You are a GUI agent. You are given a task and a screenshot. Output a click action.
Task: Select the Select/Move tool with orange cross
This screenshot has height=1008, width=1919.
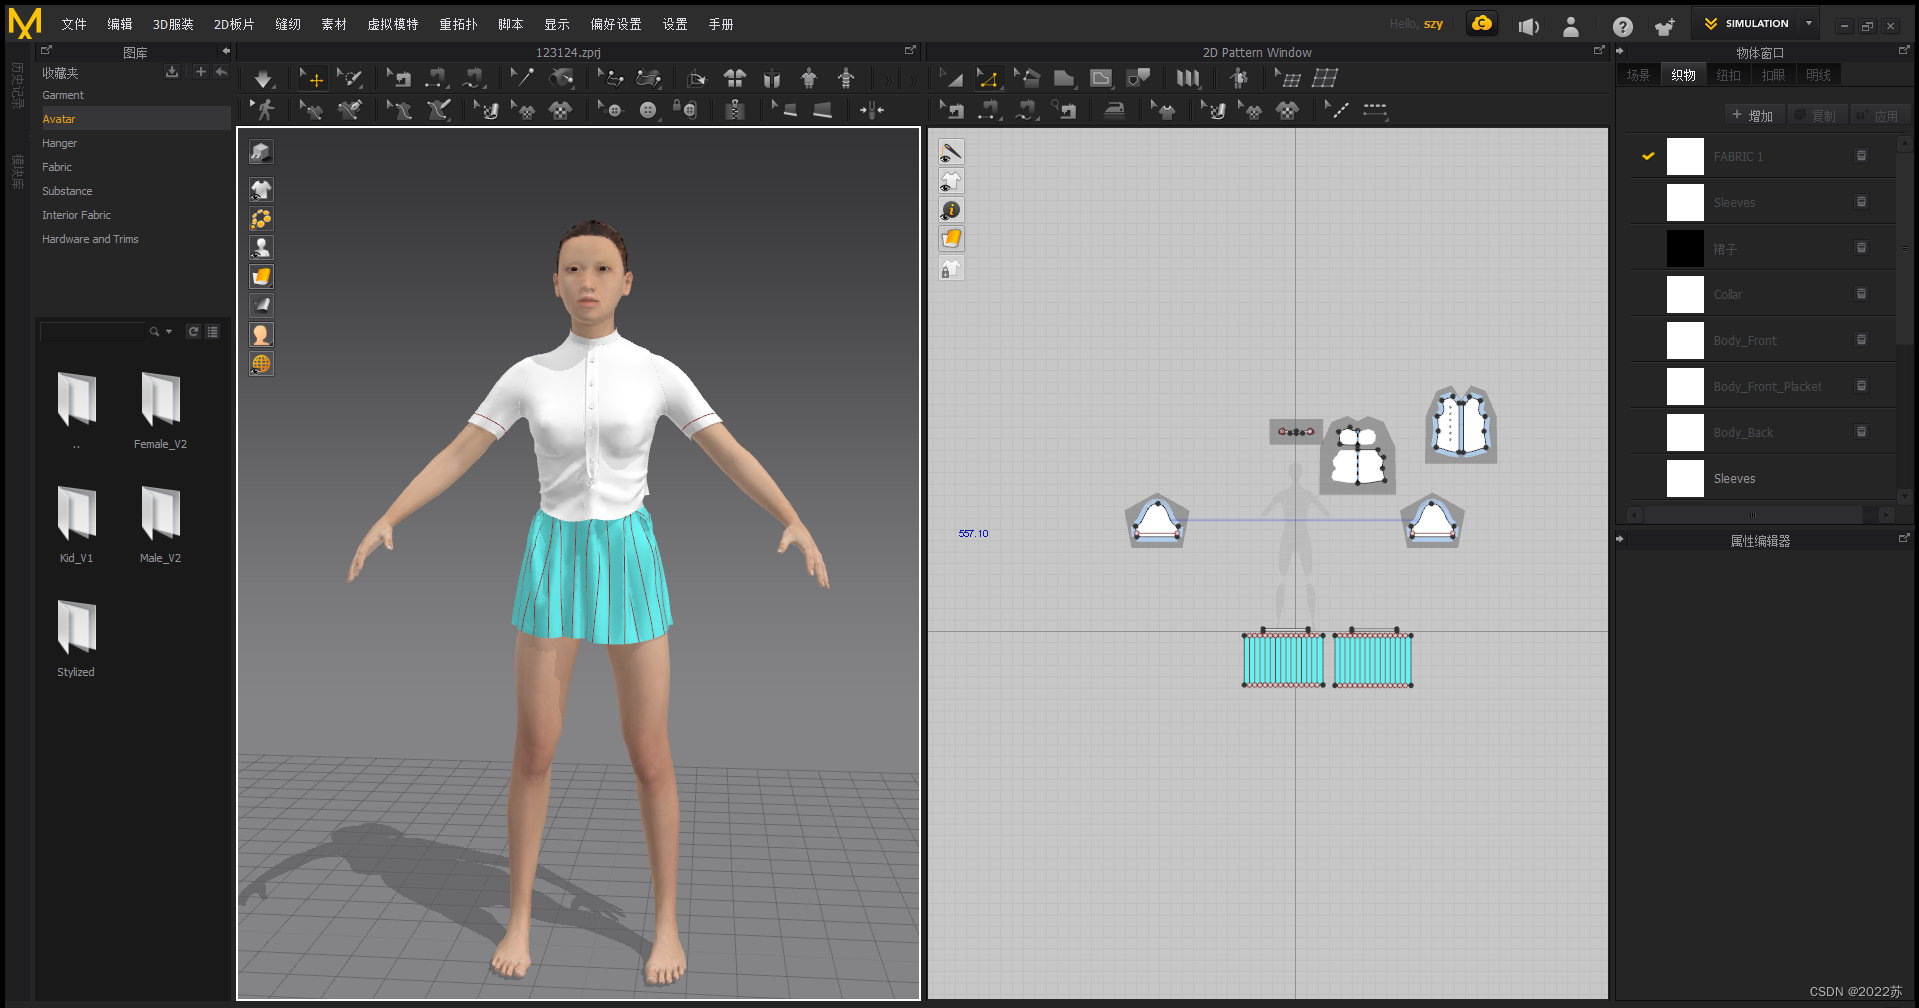[x=312, y=79]
